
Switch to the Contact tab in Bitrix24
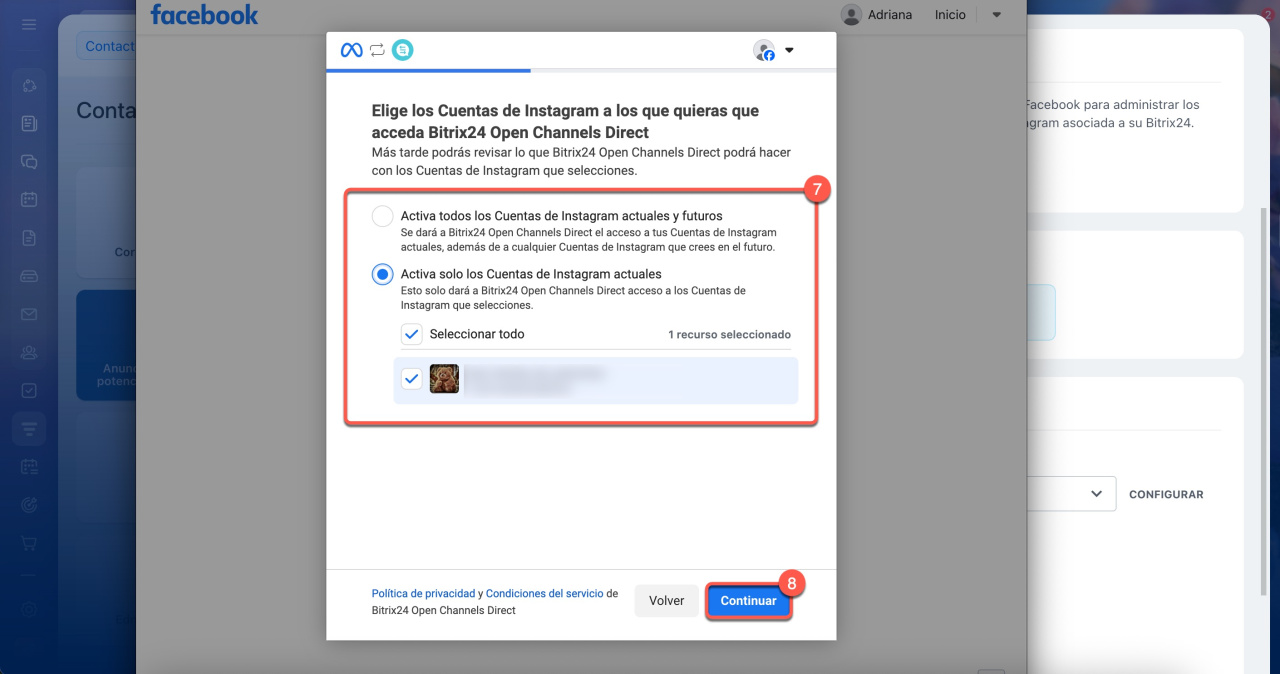point(108,46)
